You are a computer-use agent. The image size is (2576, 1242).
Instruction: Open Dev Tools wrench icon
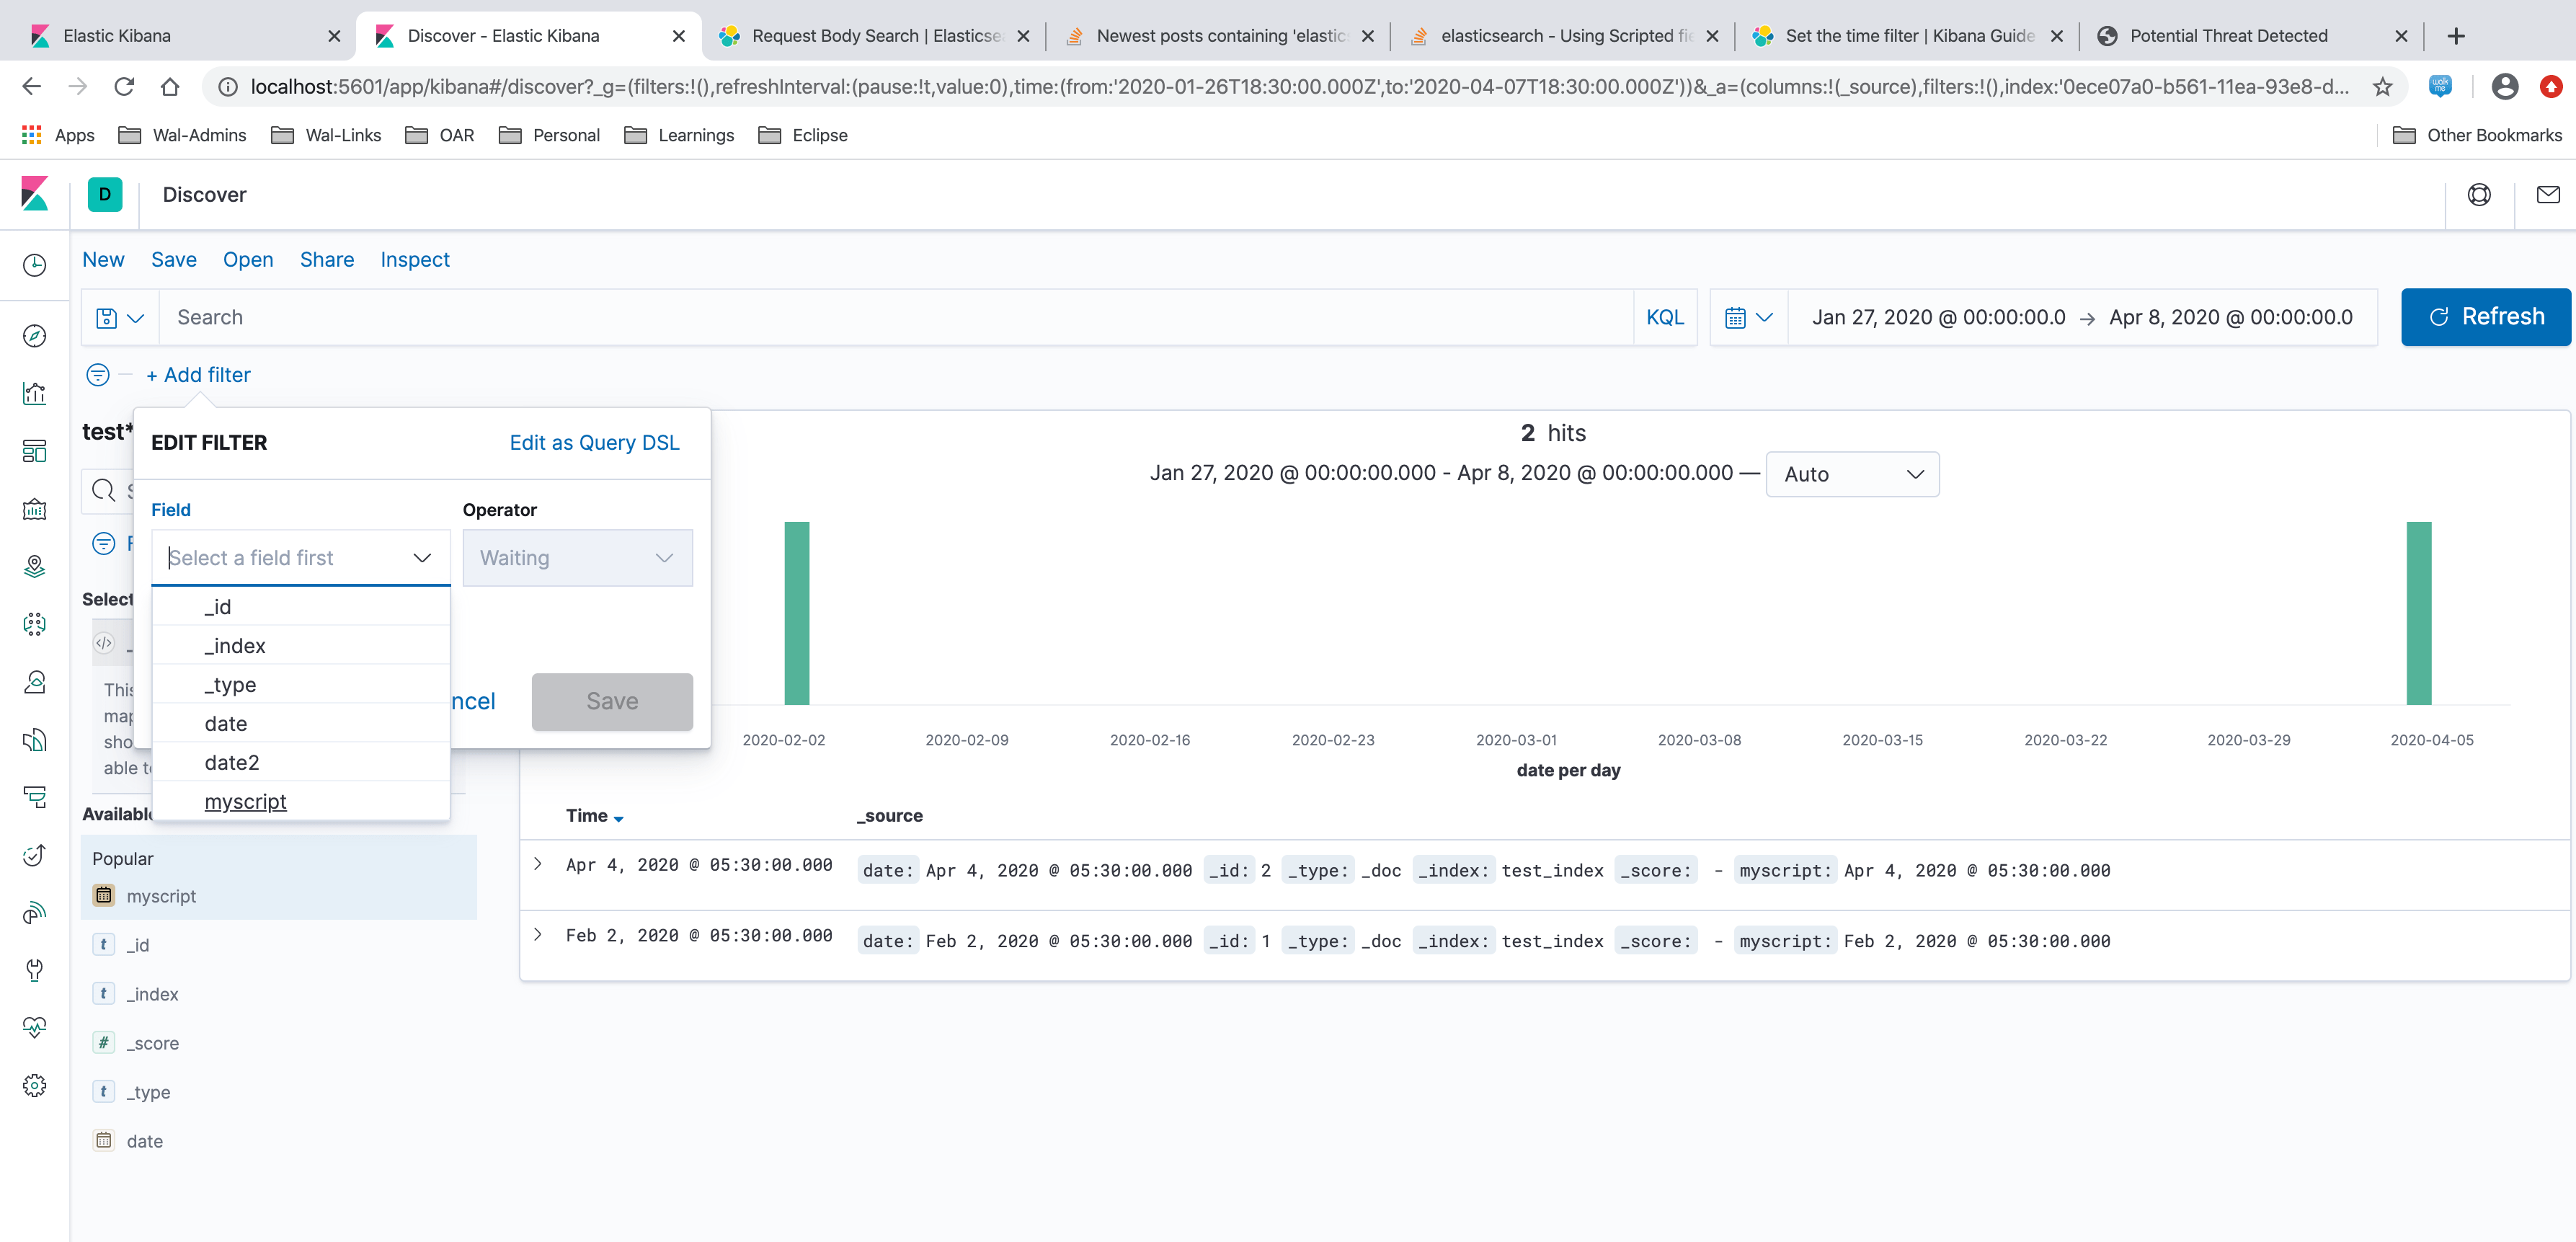click(34, 970)
